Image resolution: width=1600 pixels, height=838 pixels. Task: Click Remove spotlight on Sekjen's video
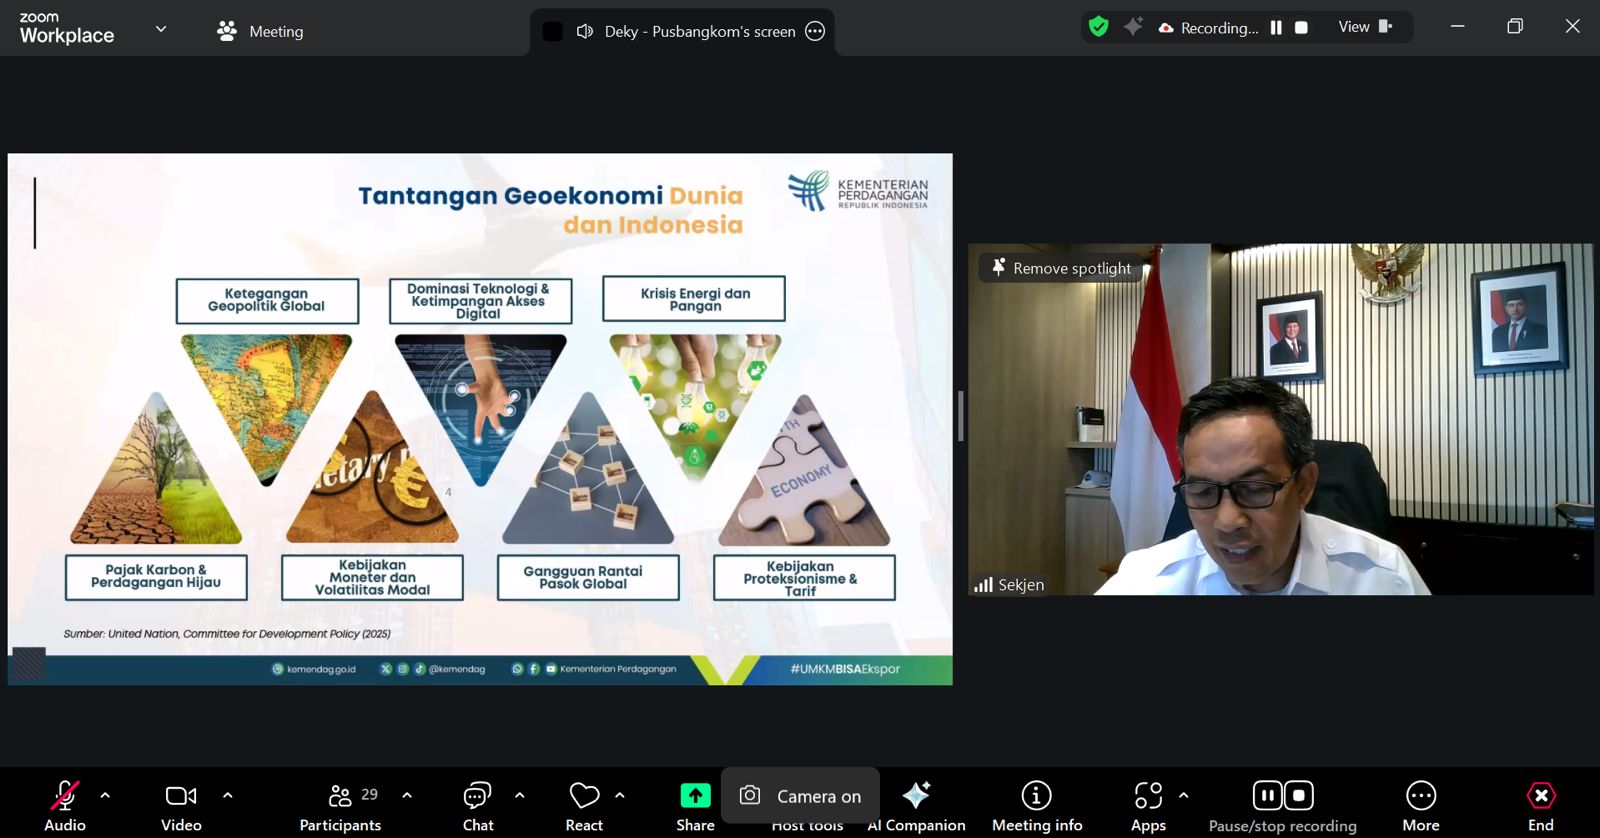pos(1061,268)
